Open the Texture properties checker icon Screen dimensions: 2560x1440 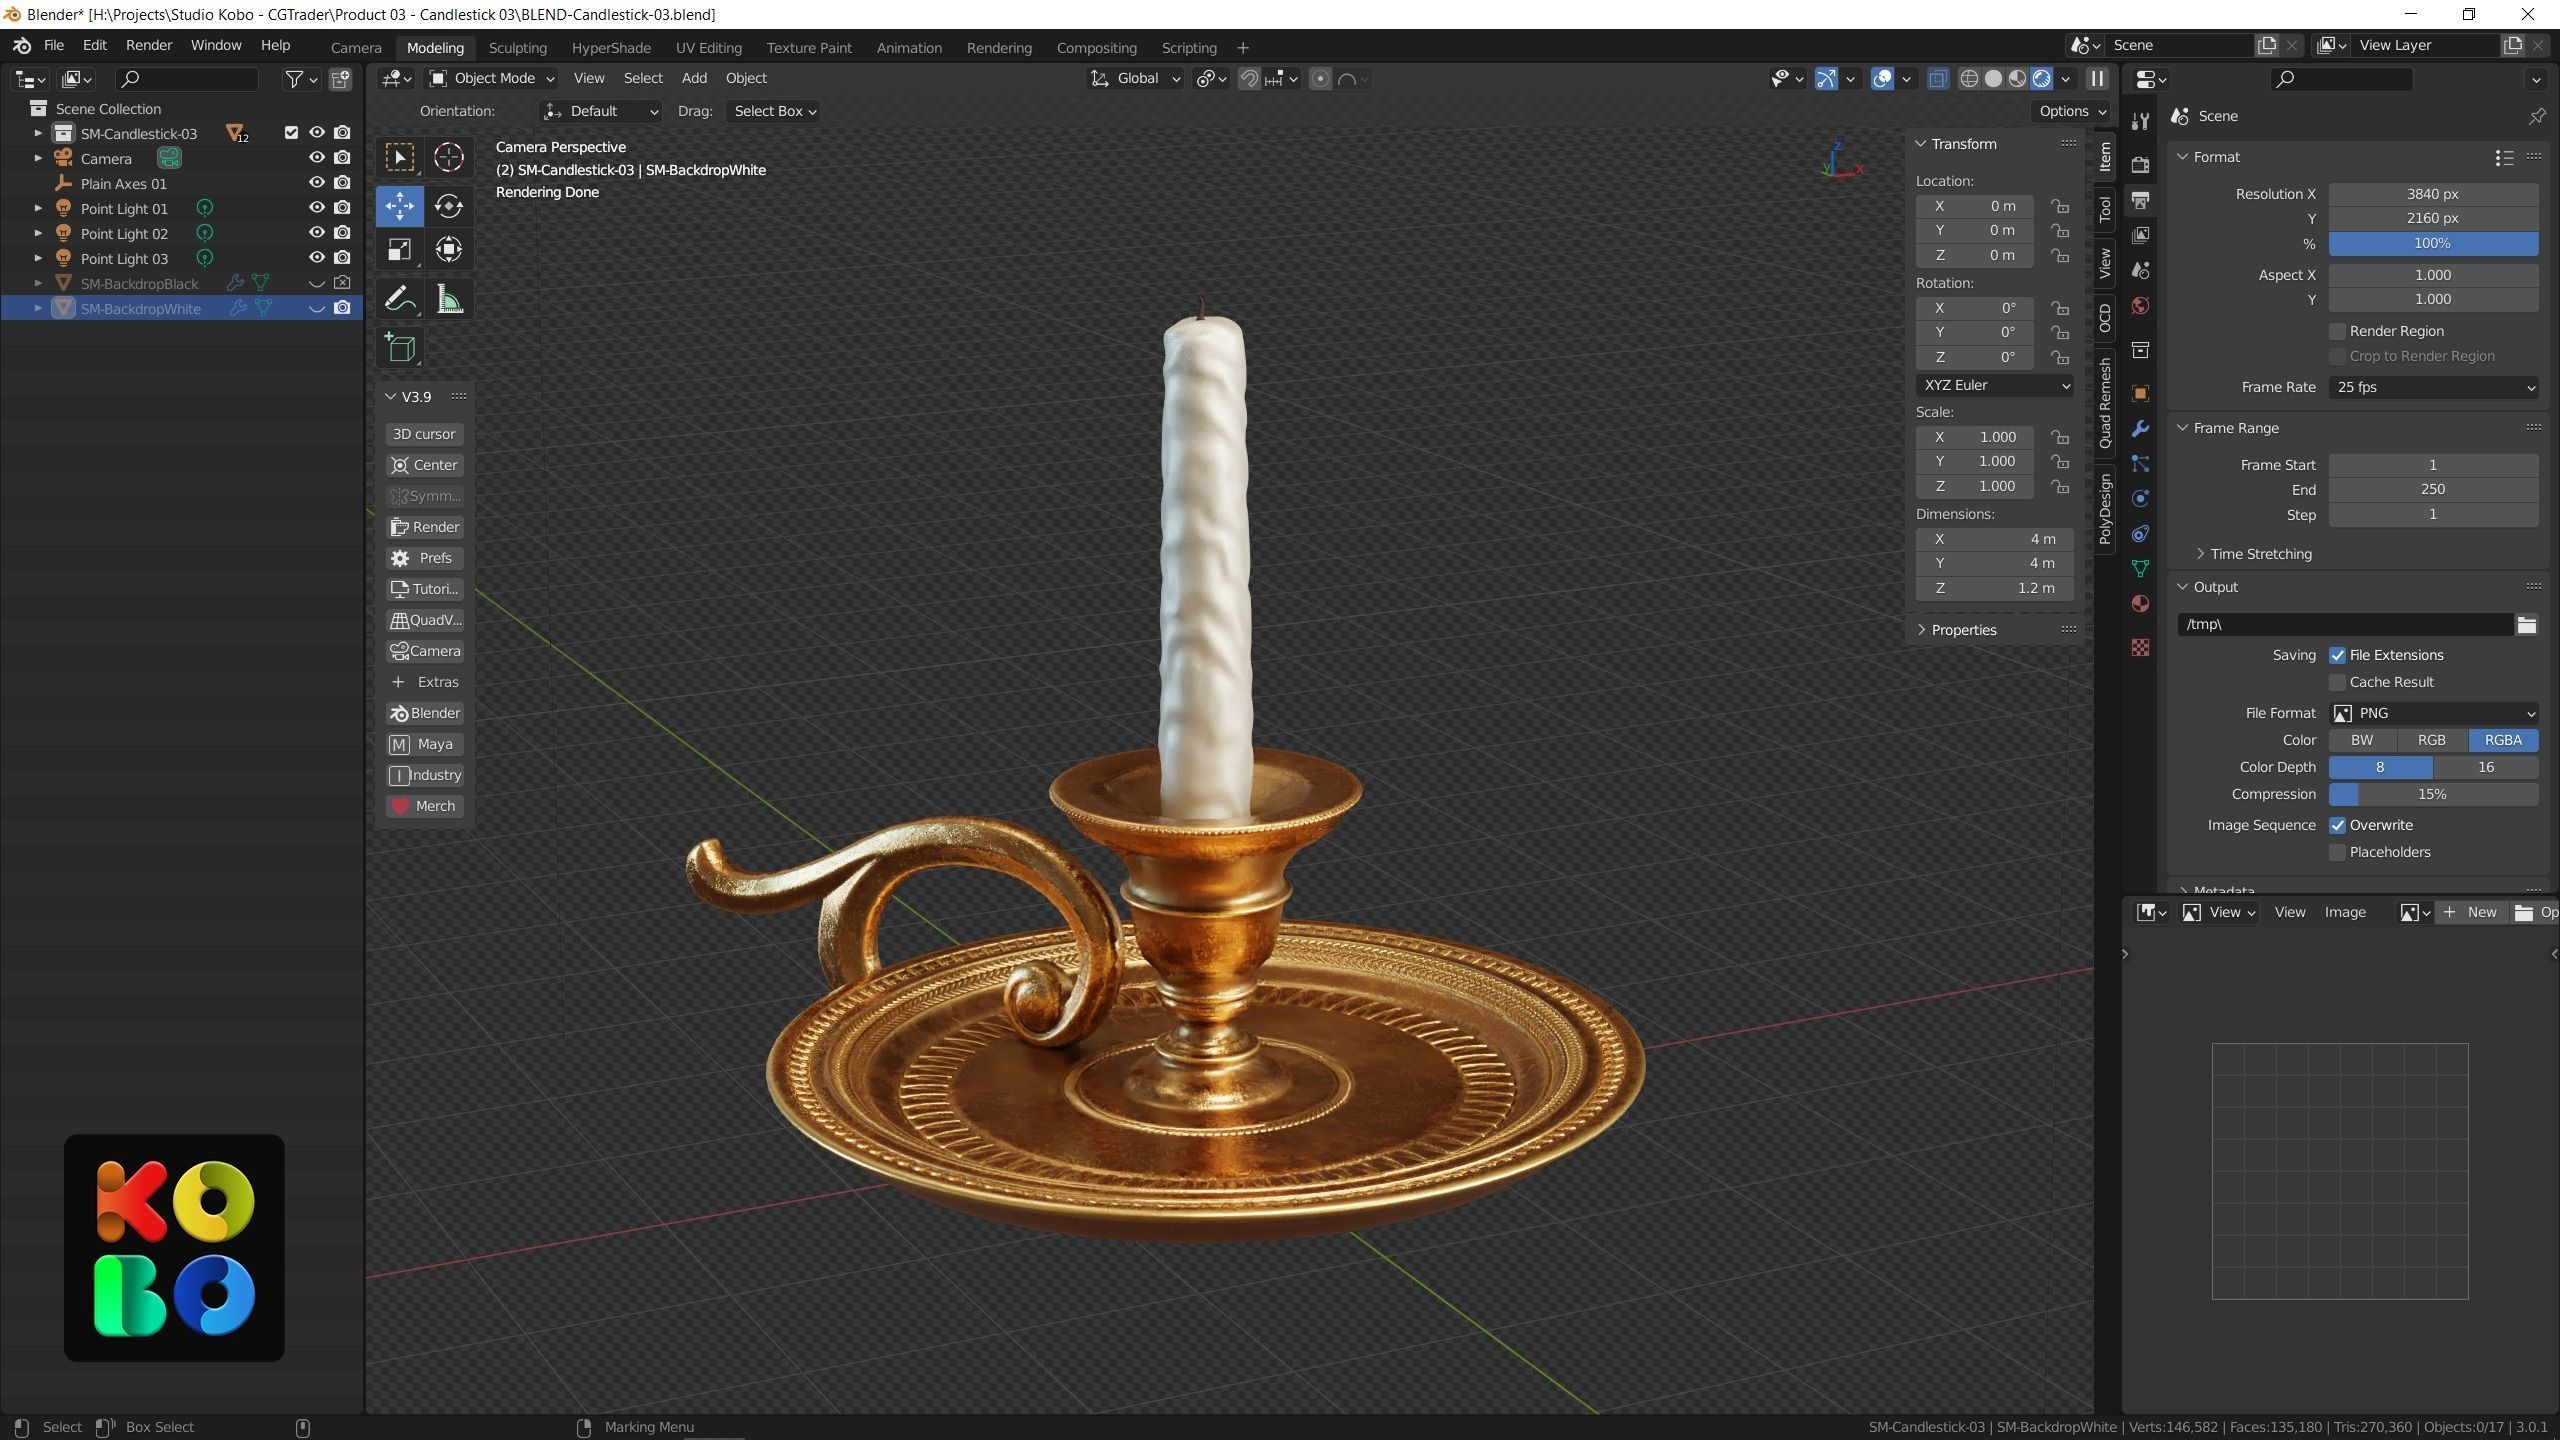click(2140, 648)
